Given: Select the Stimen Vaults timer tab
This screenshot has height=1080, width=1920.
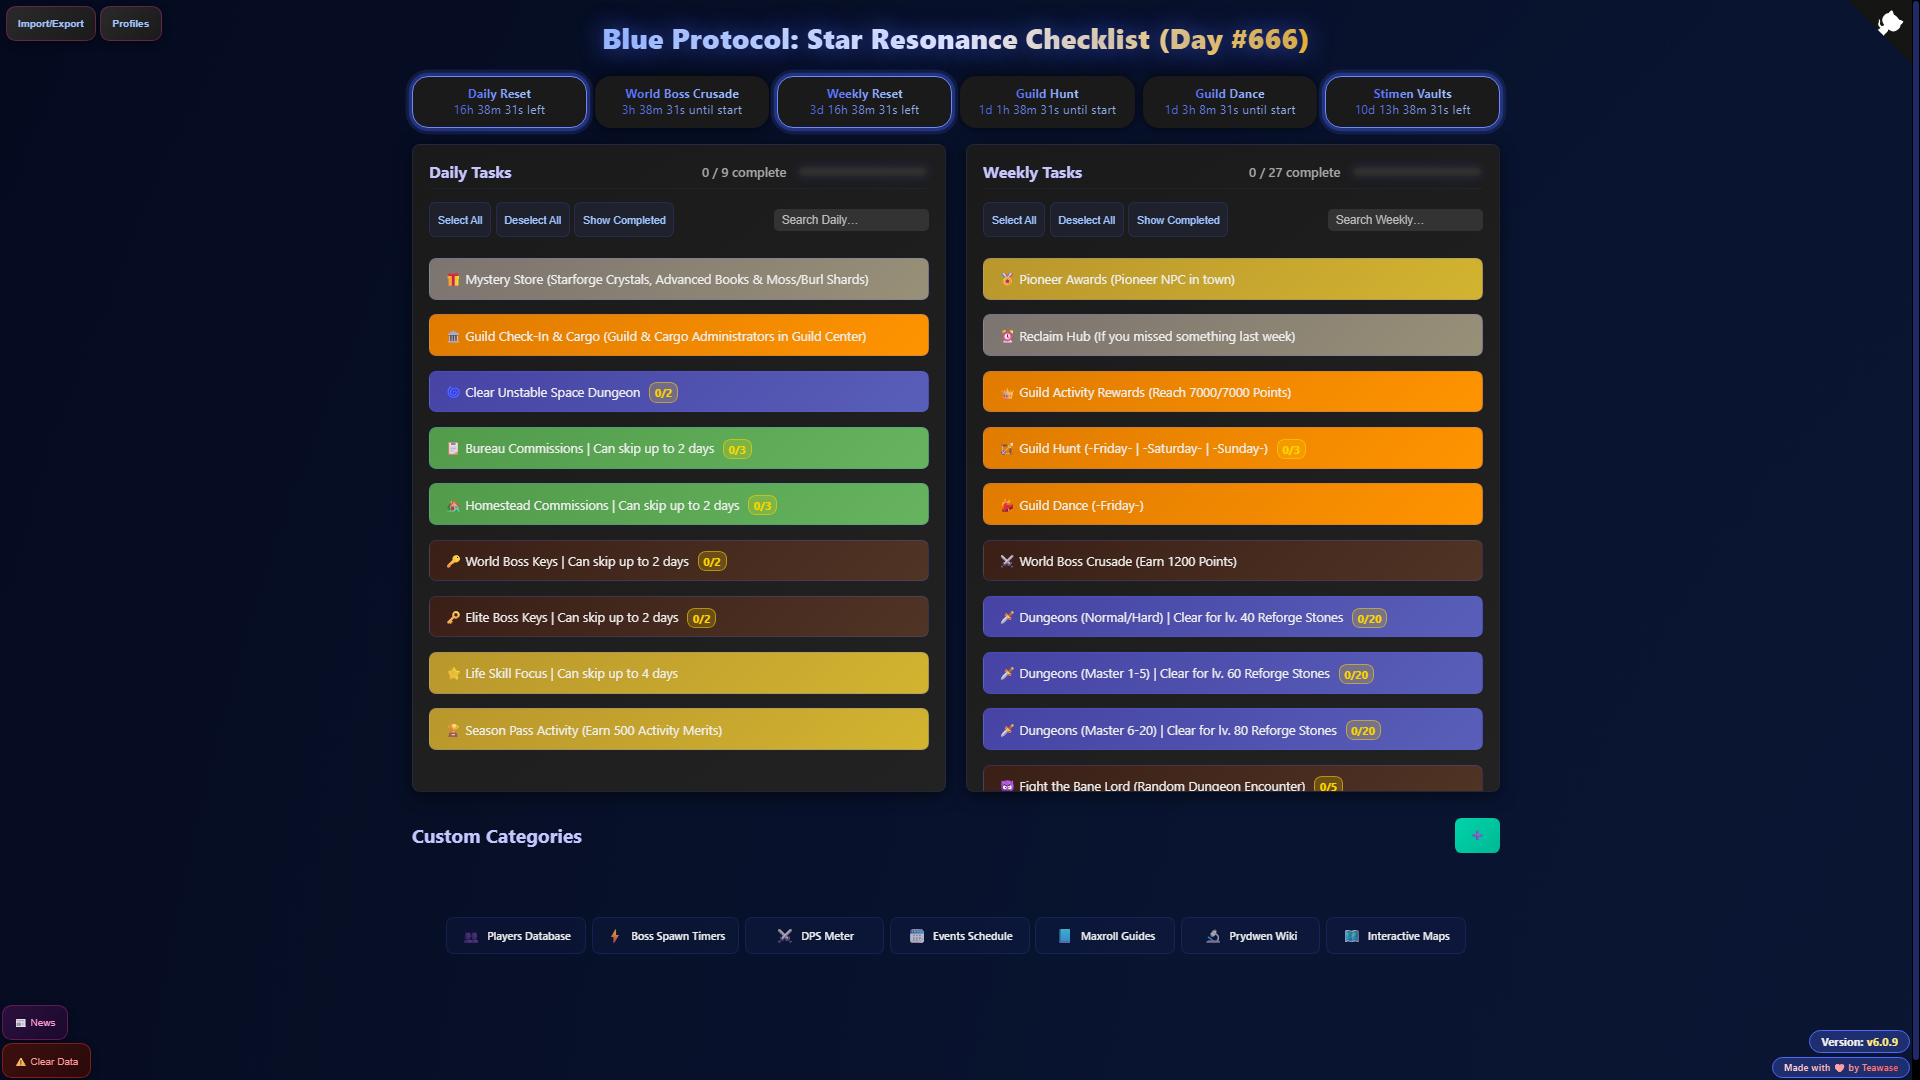Looking at the screenshot, I should [x=1411, y=102].
